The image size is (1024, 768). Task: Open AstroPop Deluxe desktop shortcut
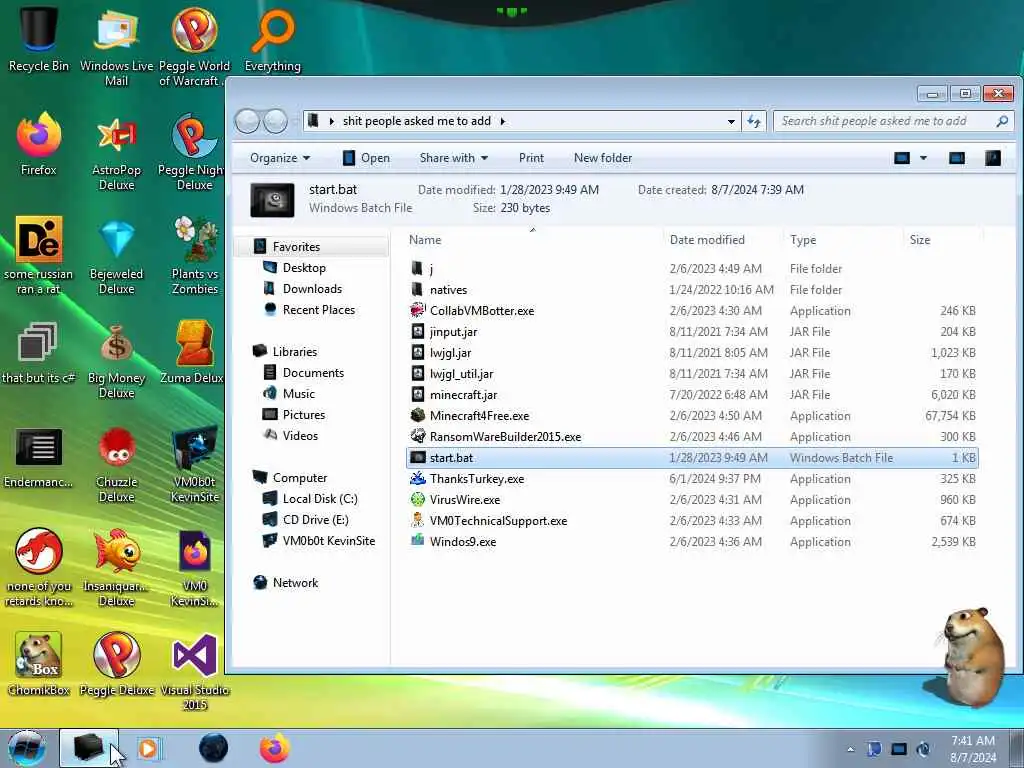[116, 152]
